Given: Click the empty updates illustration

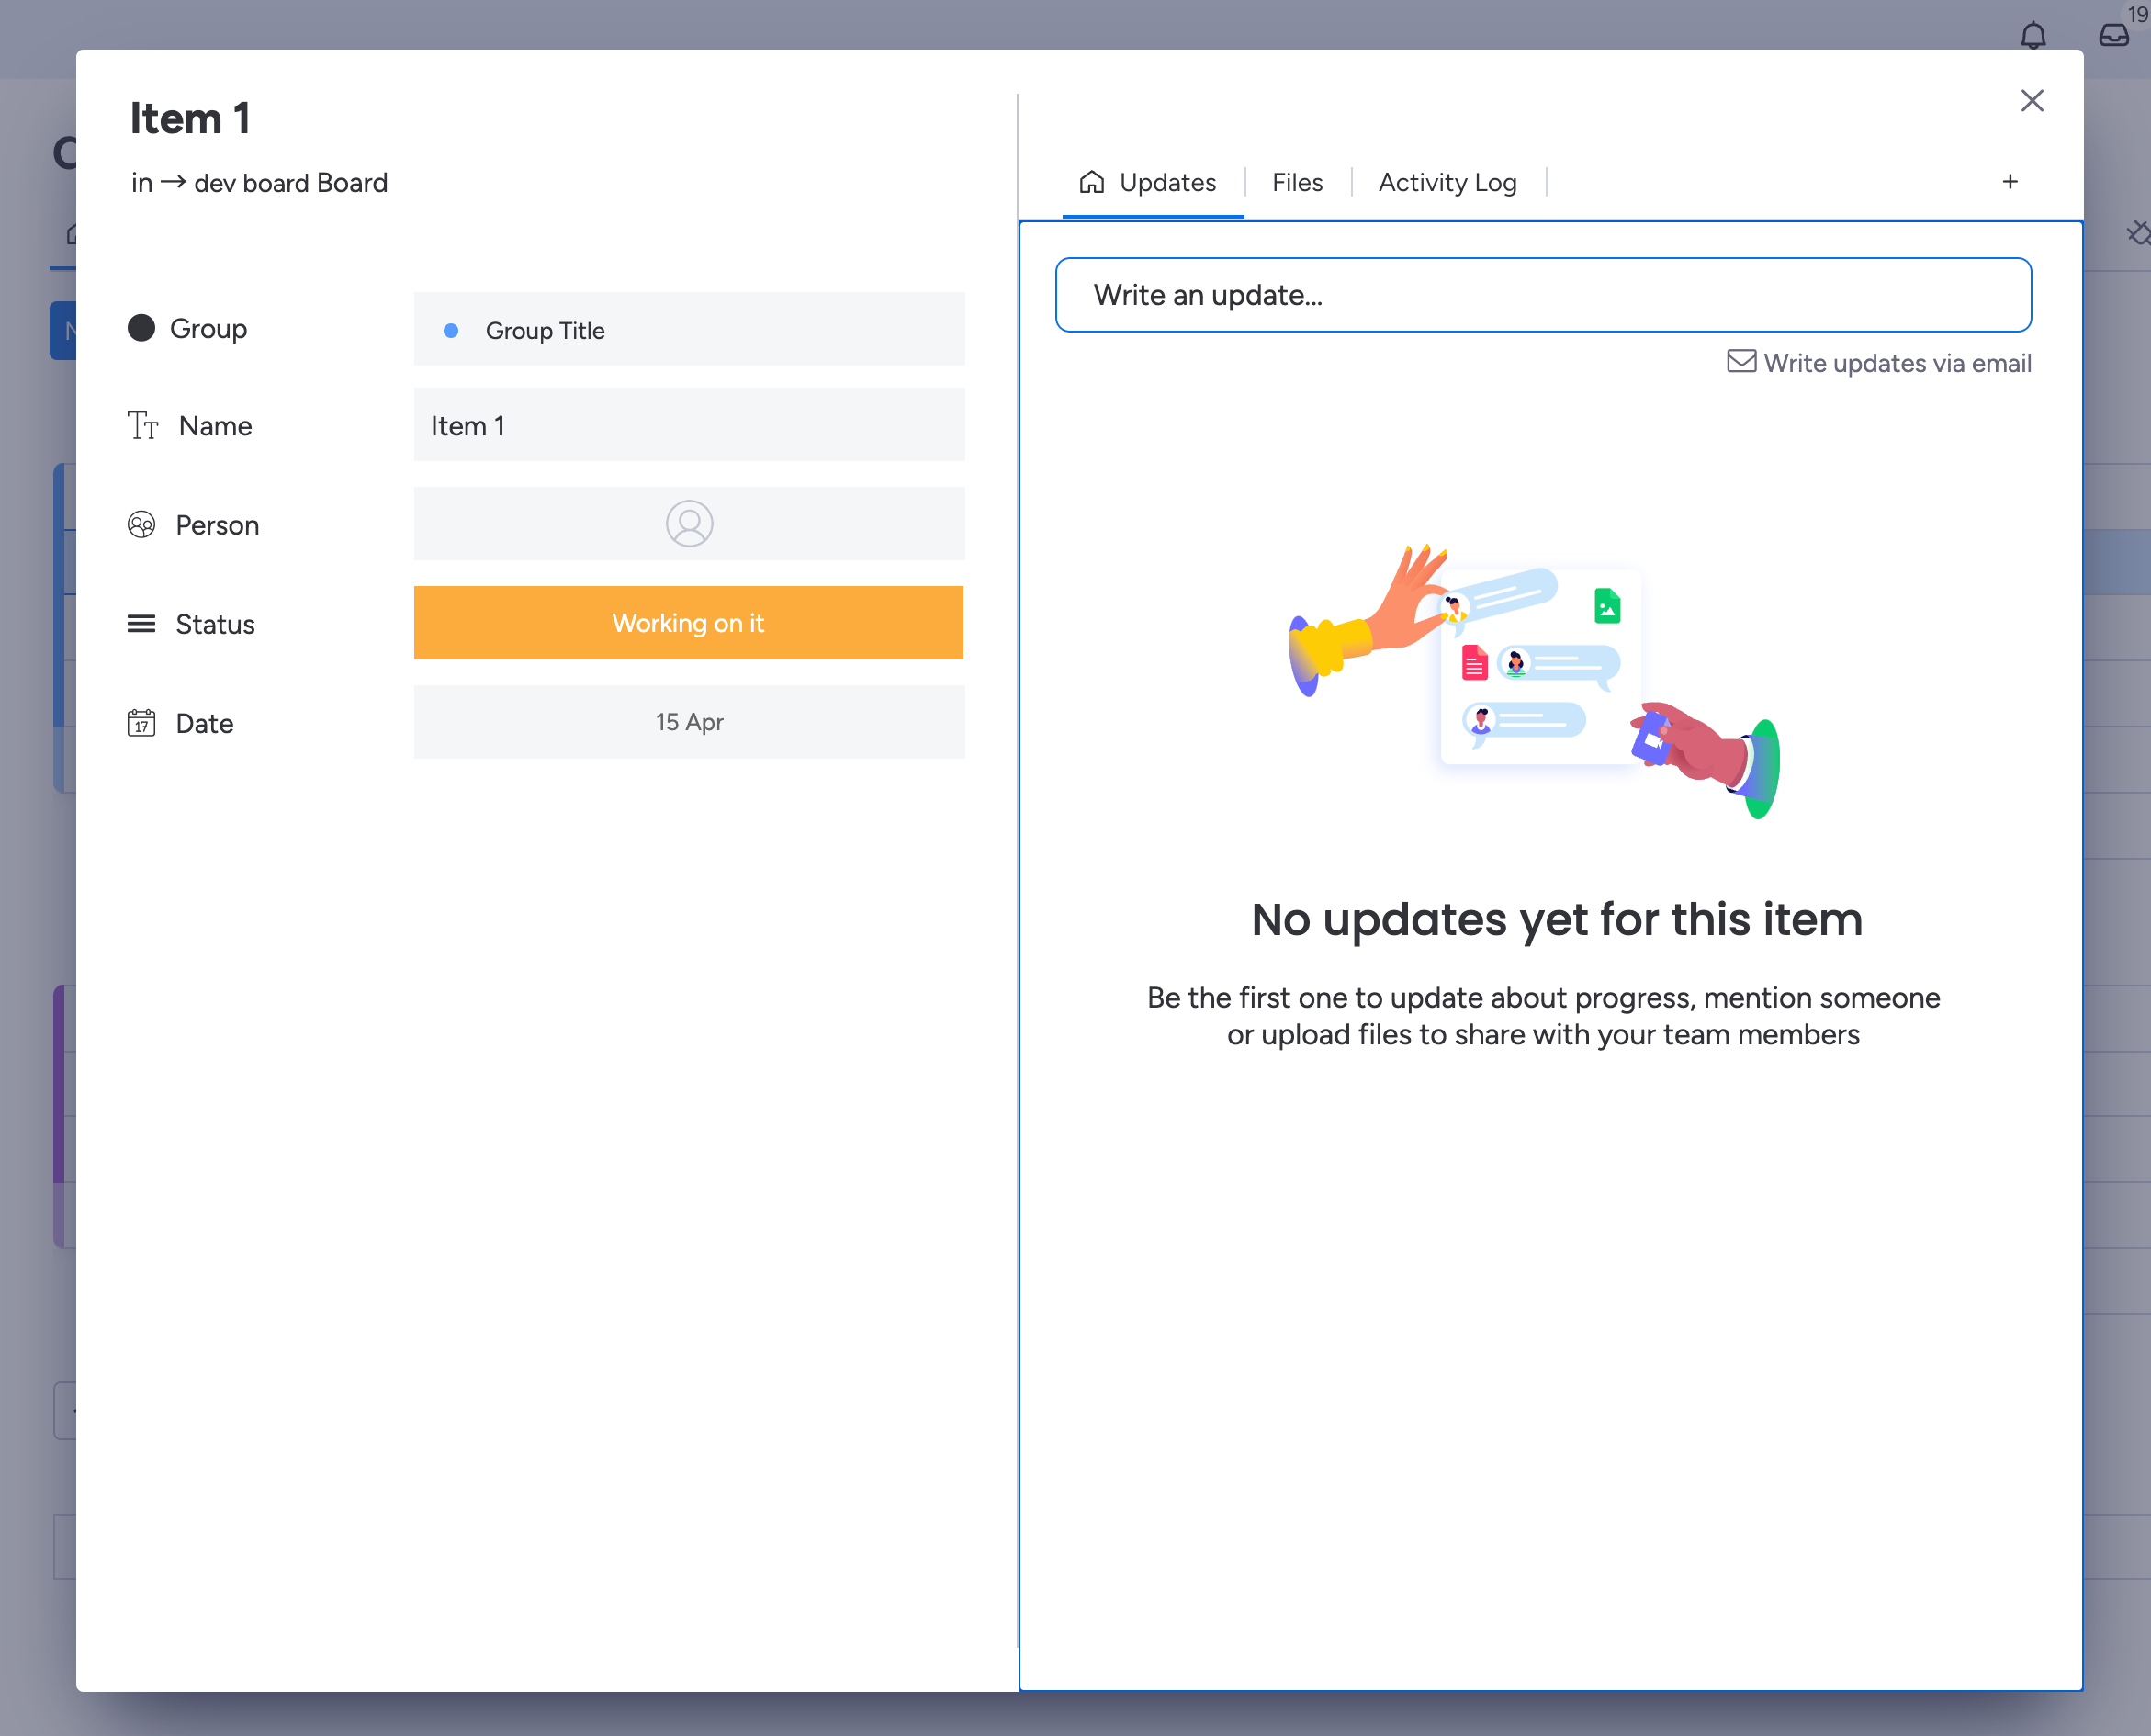Looking at the screenshot, I should click(x=1536, y=680).
